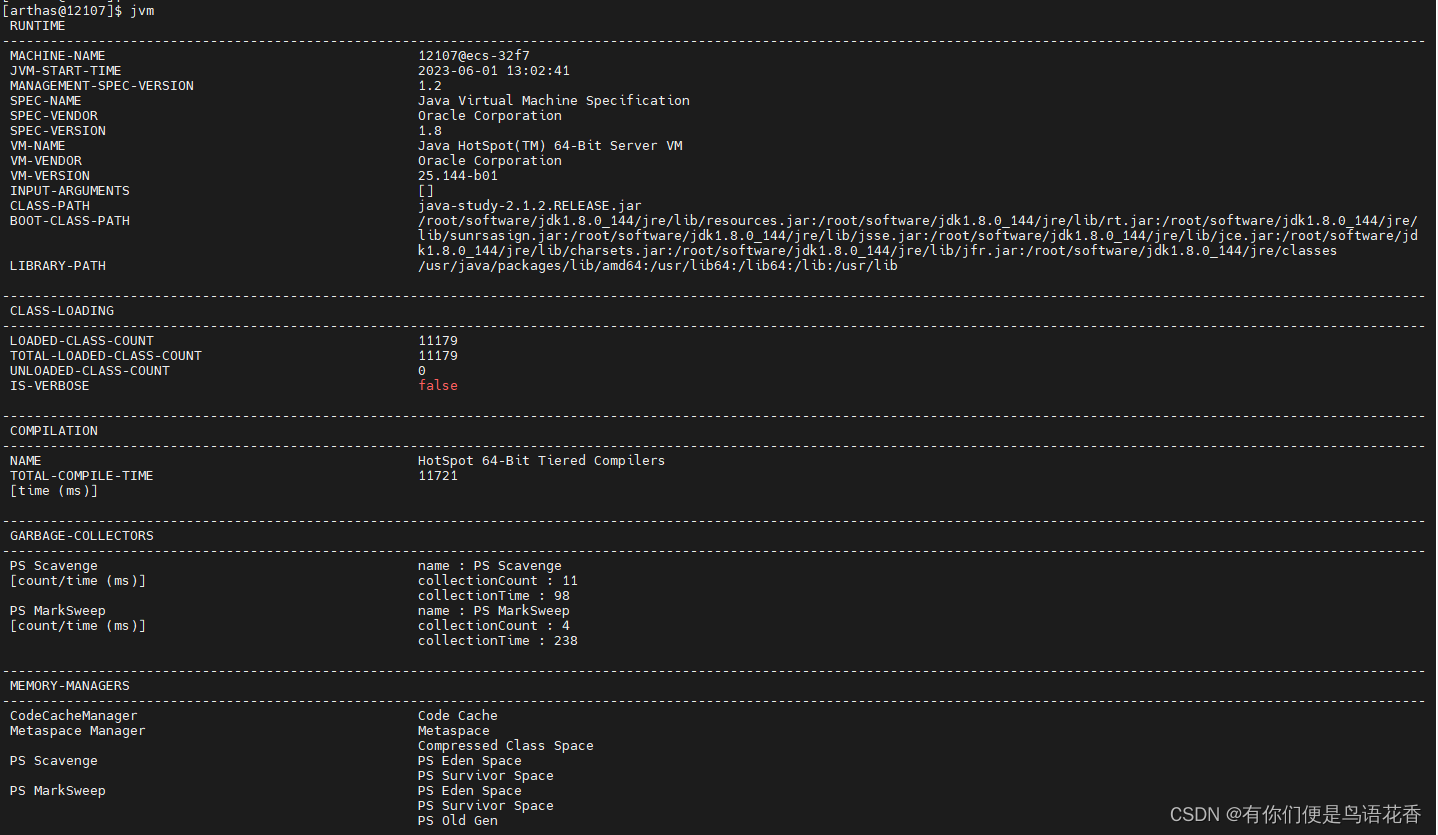Viewport: 1438px width, 835px height.
Task: Click 'name : PS MarkSweep' collector line
Action: click(494, 611)
